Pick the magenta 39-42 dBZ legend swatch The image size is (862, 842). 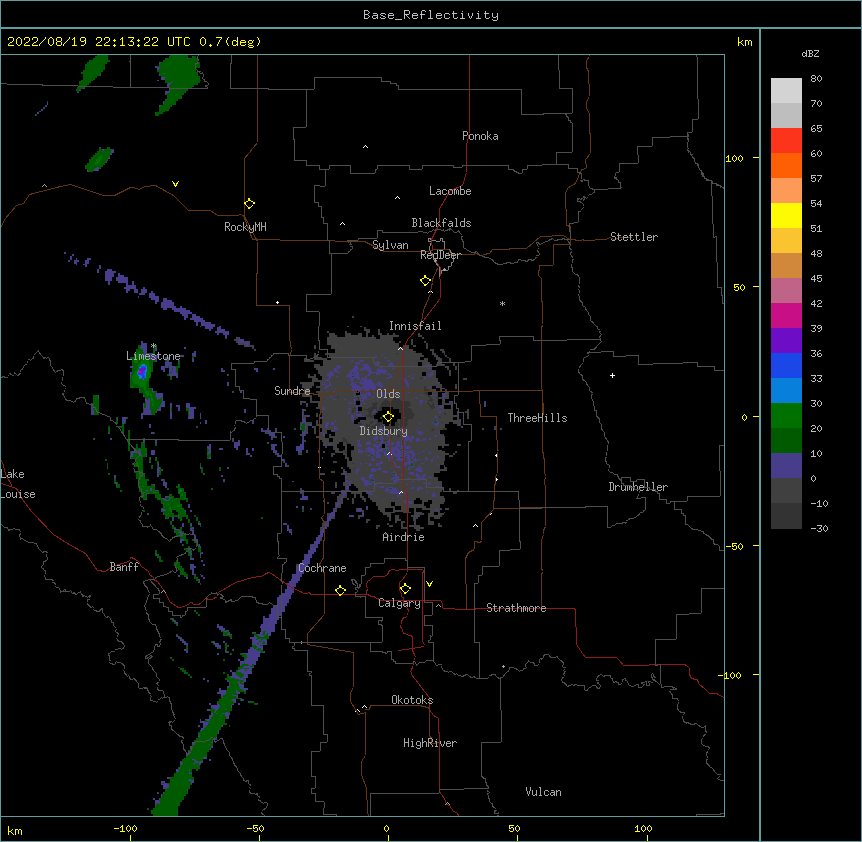point(786,315)
